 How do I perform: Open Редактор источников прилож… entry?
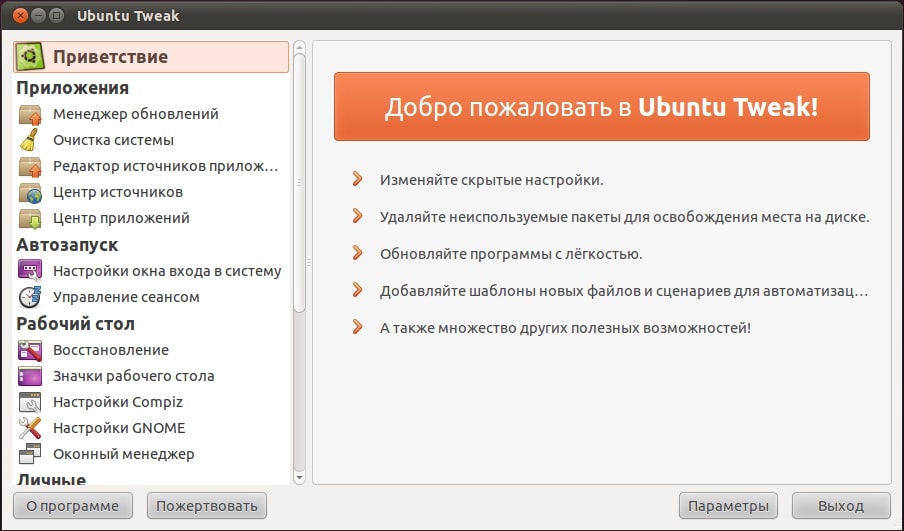pos(150,166)
